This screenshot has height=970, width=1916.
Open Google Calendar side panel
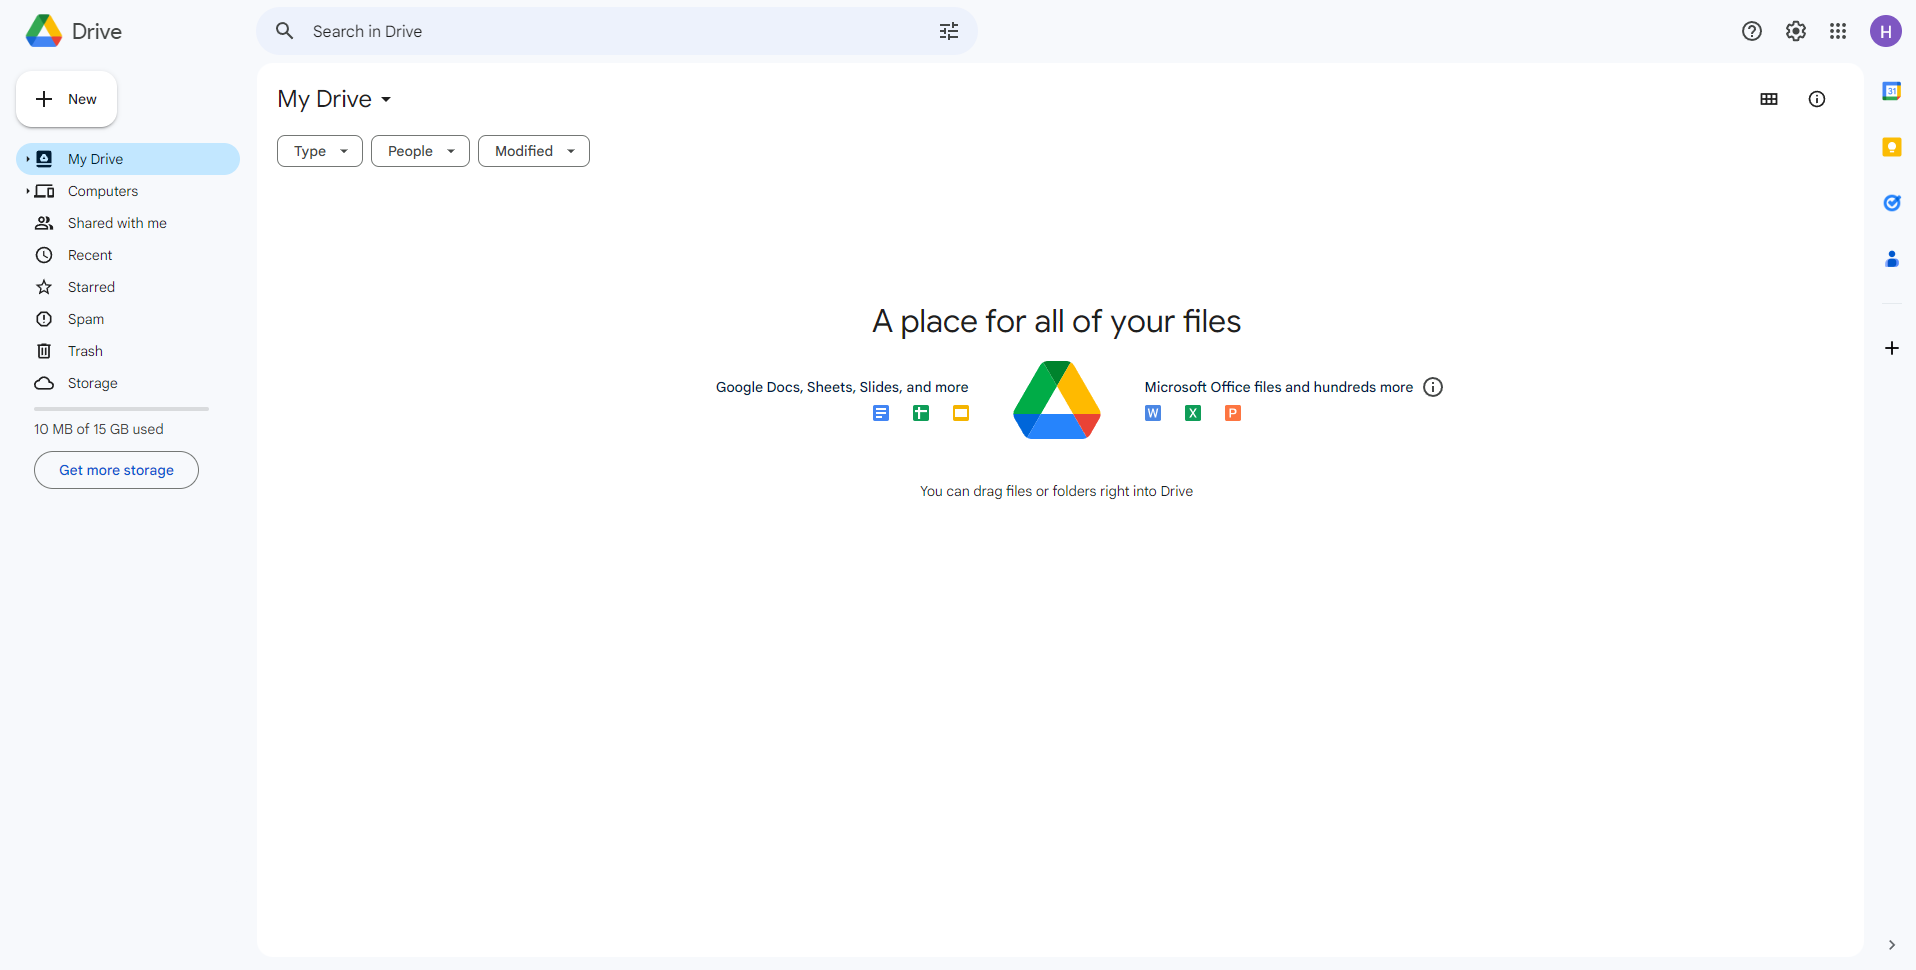[1892, 91]
